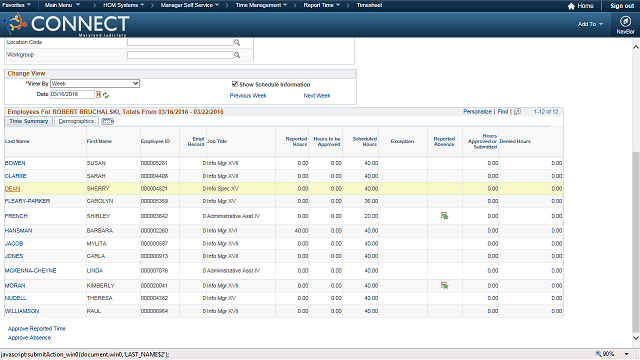Screen dimensions: 640x360
Task: Toggle Show Schedule Information checkbox
Action: (x=235, y=84)
